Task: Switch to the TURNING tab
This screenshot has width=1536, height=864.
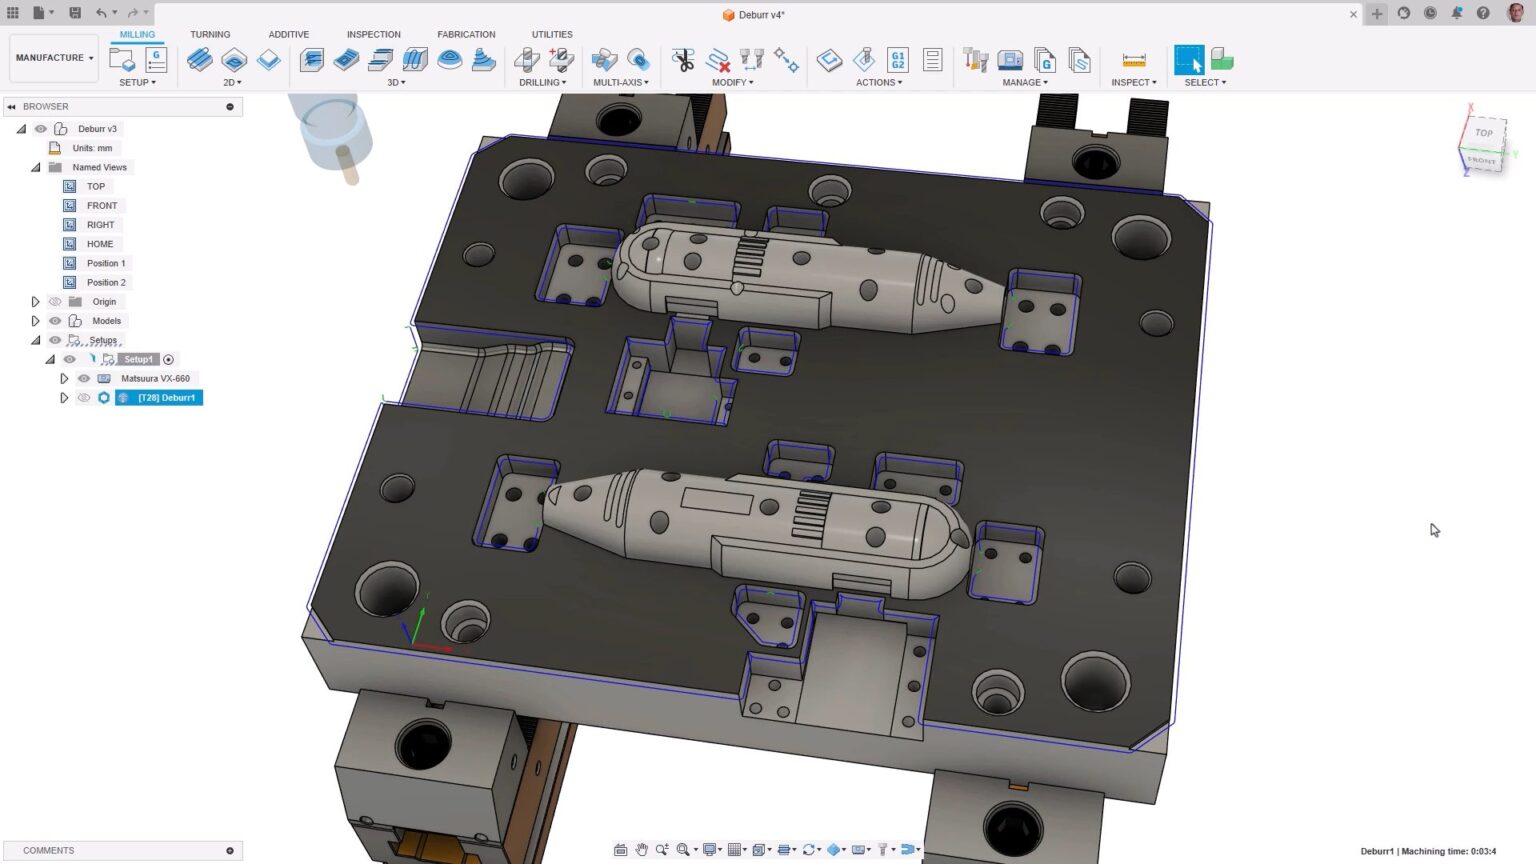Action: coord(210,33)
